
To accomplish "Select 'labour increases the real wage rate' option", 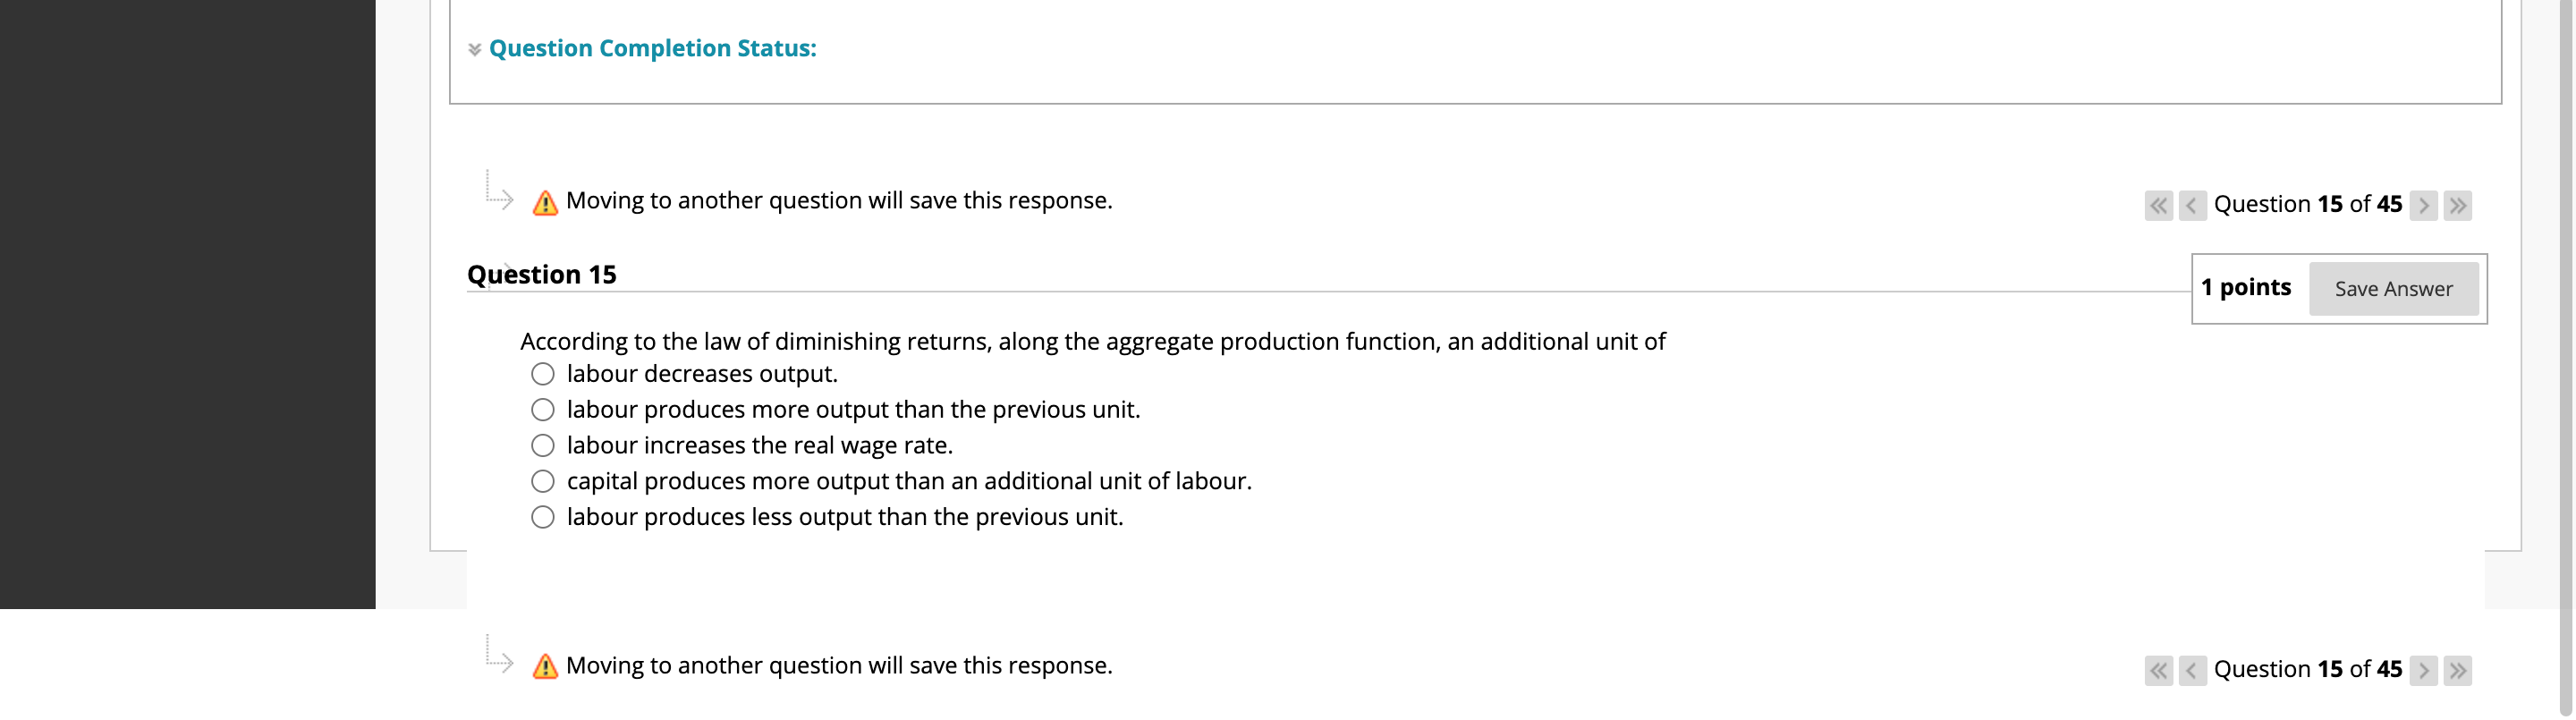I will [542, 445].
